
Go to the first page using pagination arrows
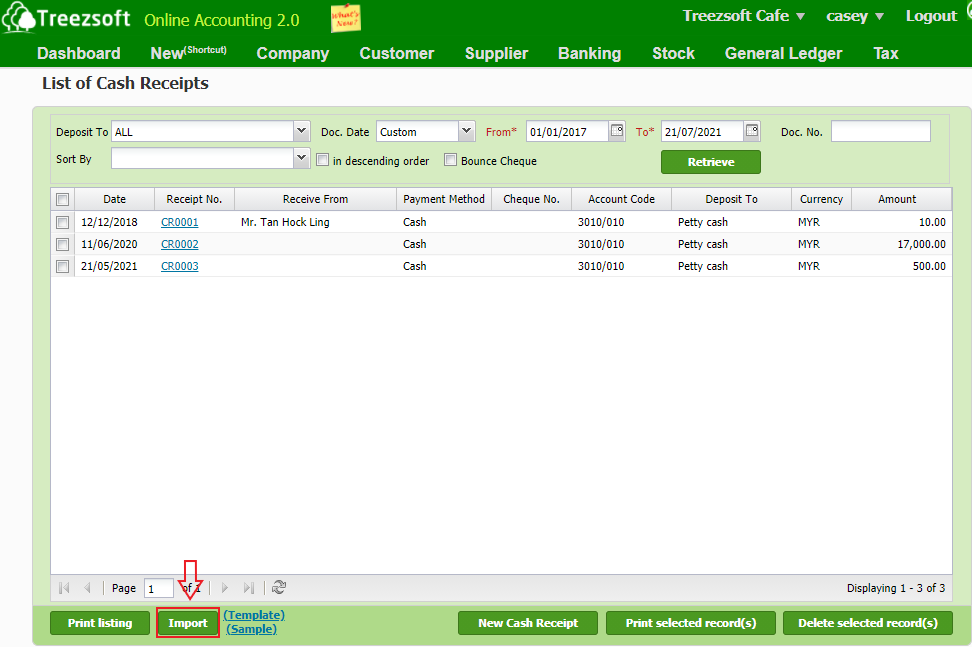(x=63, y=588)
